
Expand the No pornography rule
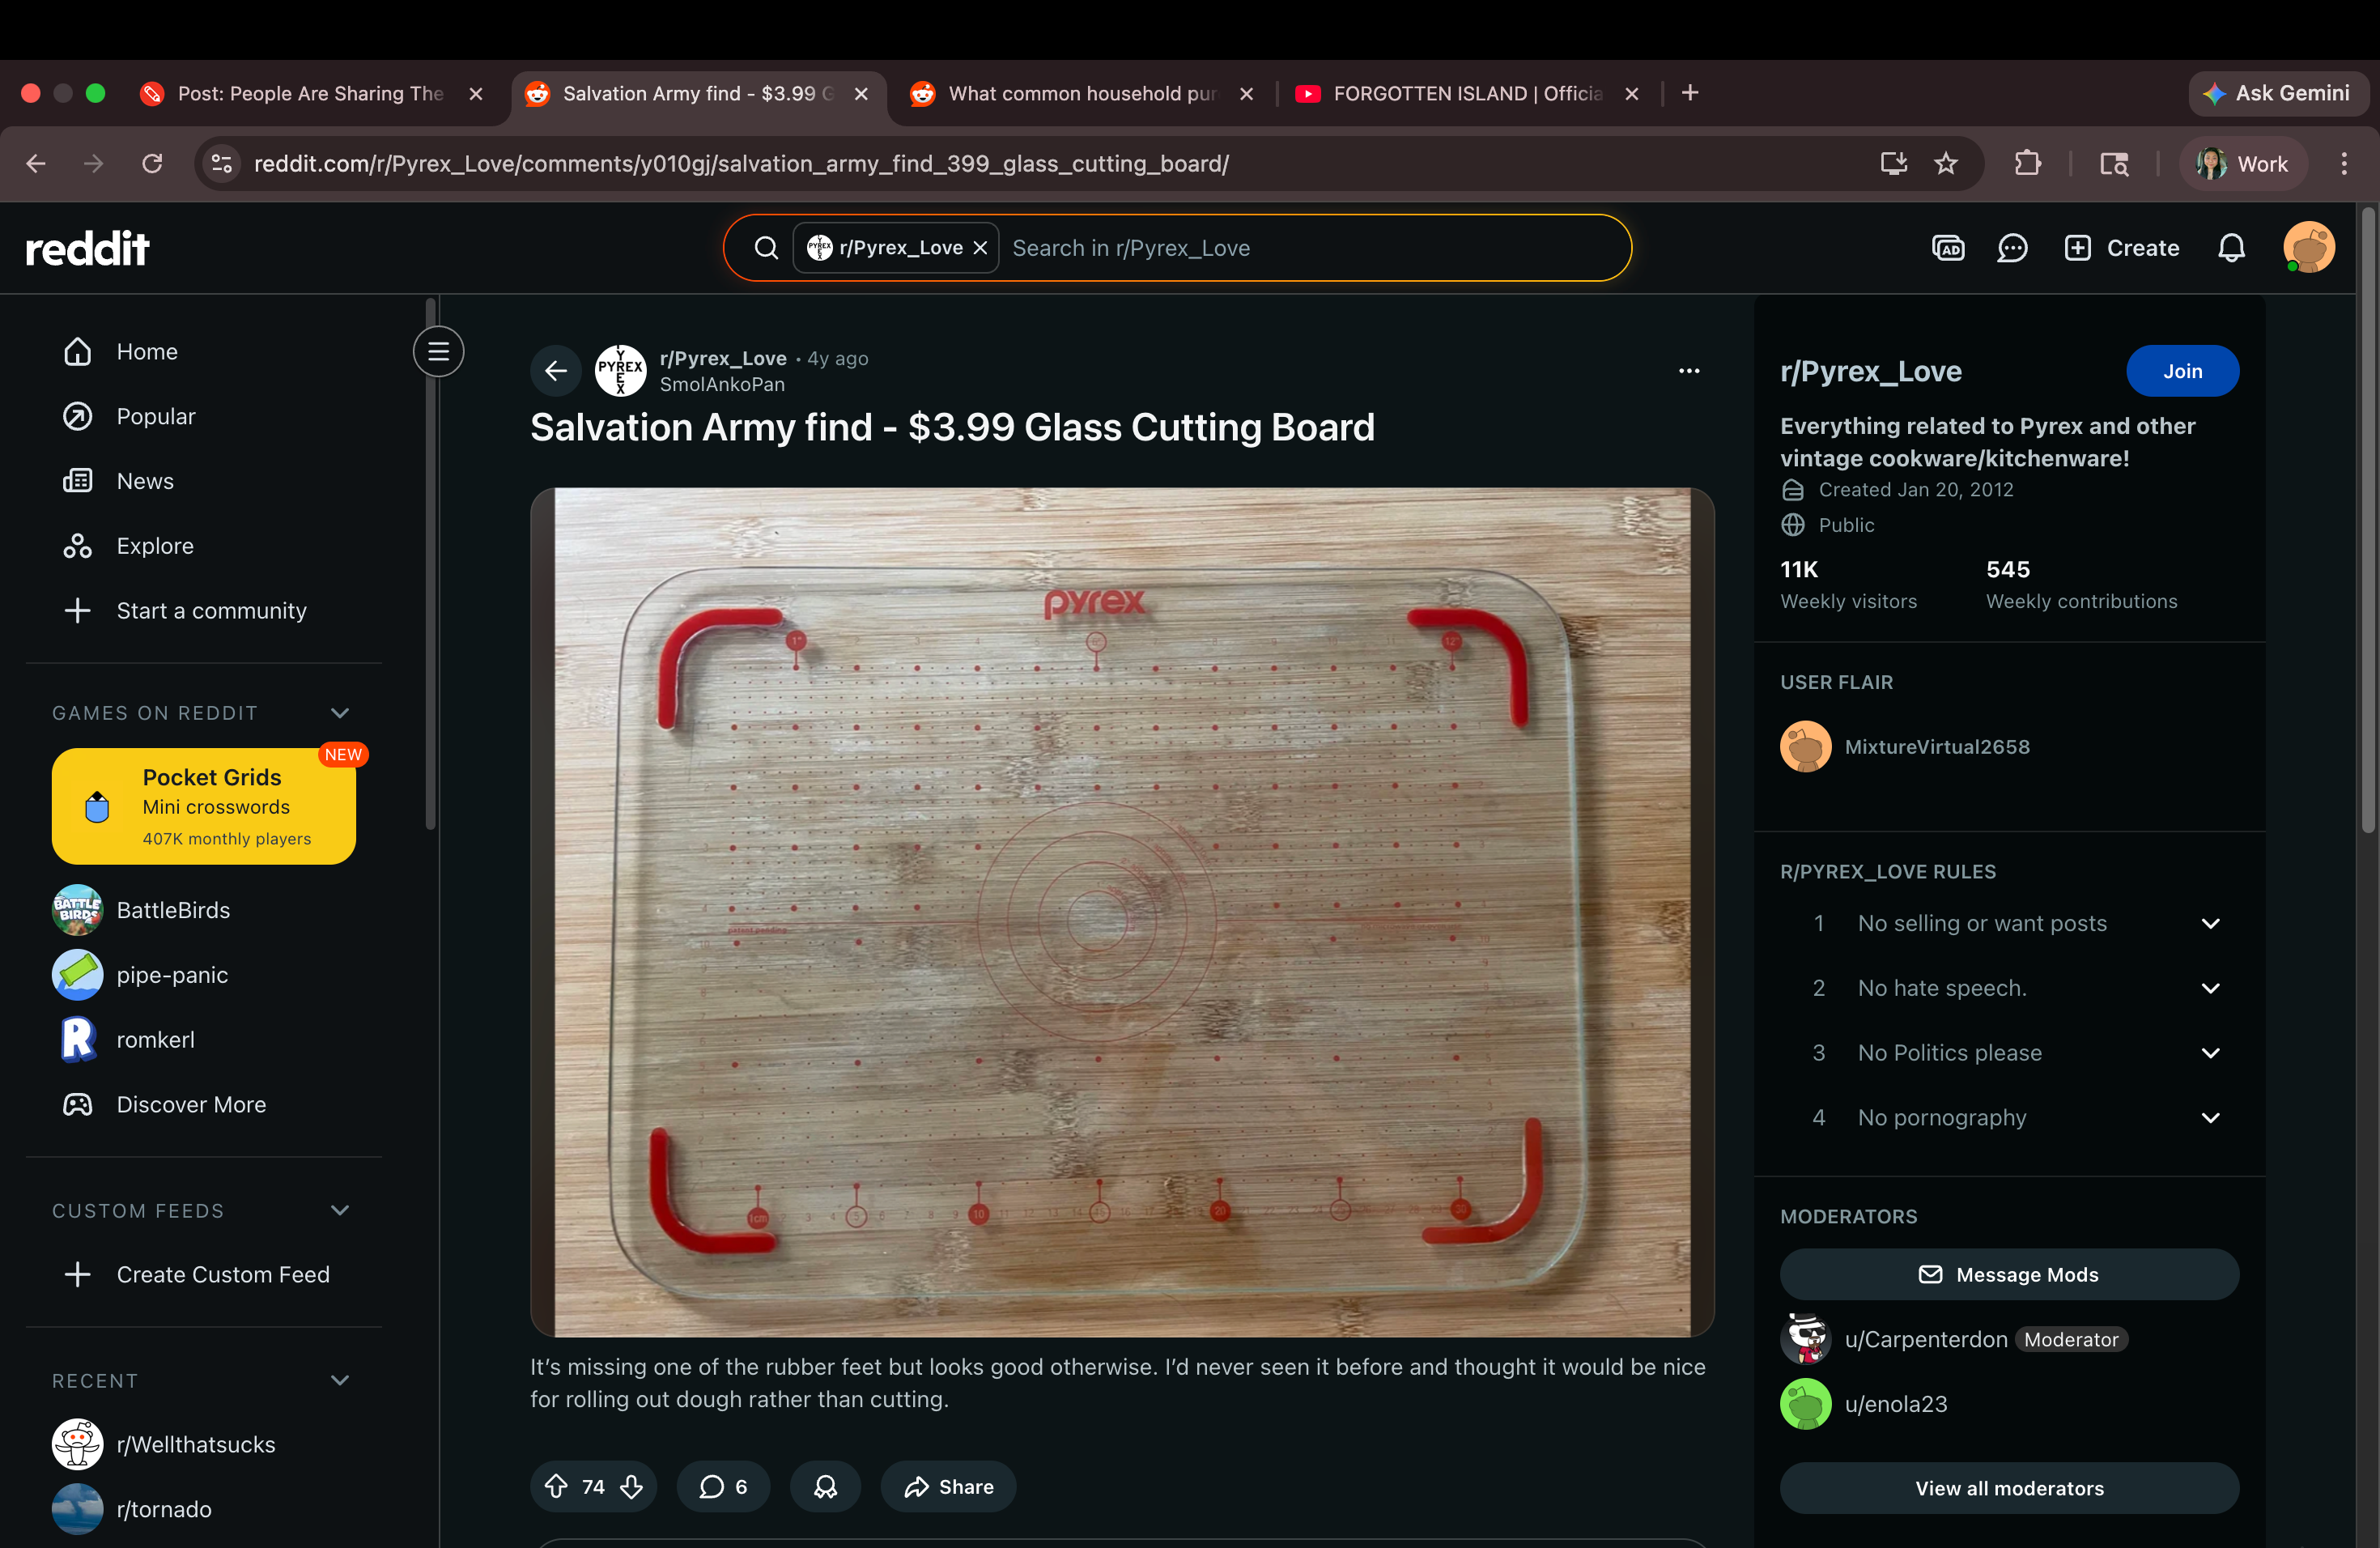pyautogui.click(x=2210, y=1118)
